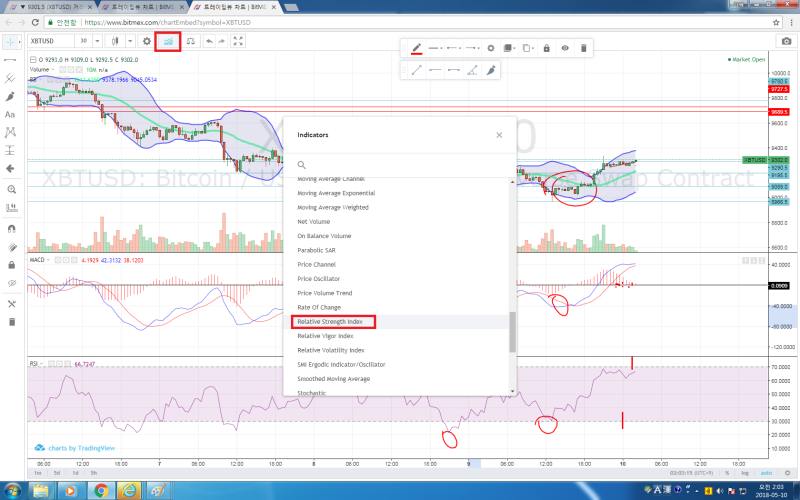
Task: Open the show object tree icon
Action: [x=11, y=304]
